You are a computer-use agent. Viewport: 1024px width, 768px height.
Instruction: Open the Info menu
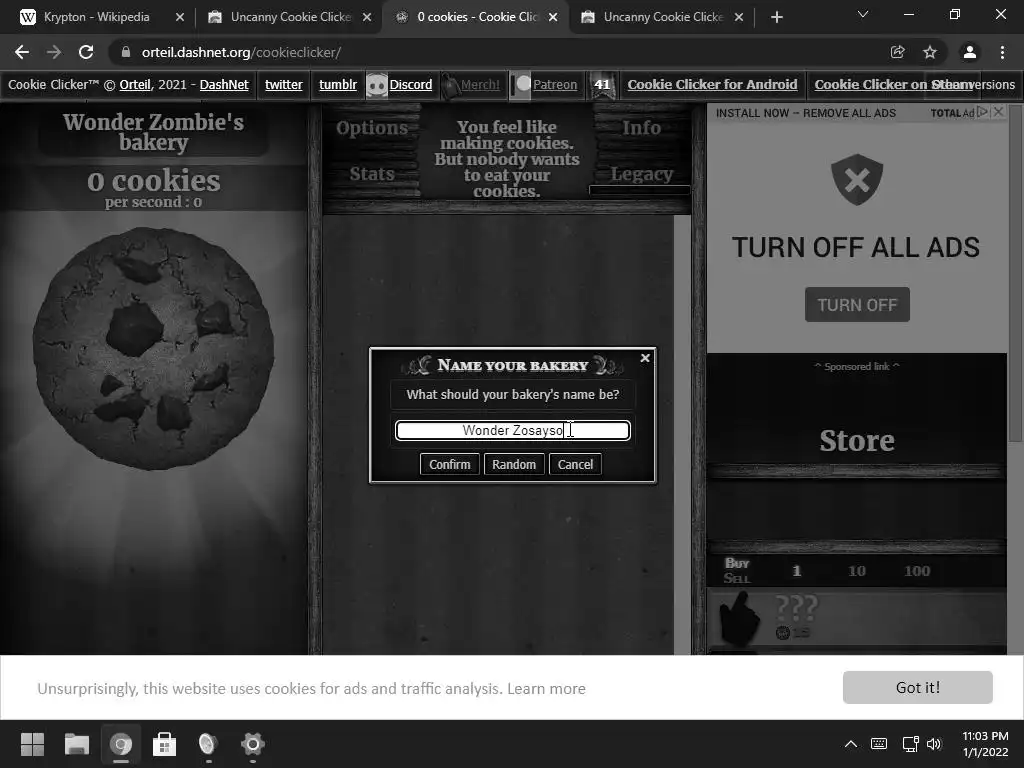(x=641, y=128)
